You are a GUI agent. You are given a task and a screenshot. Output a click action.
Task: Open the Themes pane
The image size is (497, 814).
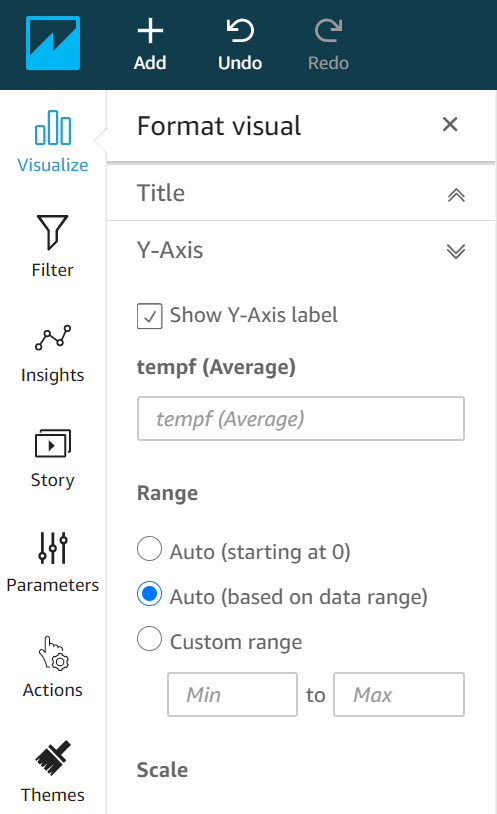click(x=52, y=772)
